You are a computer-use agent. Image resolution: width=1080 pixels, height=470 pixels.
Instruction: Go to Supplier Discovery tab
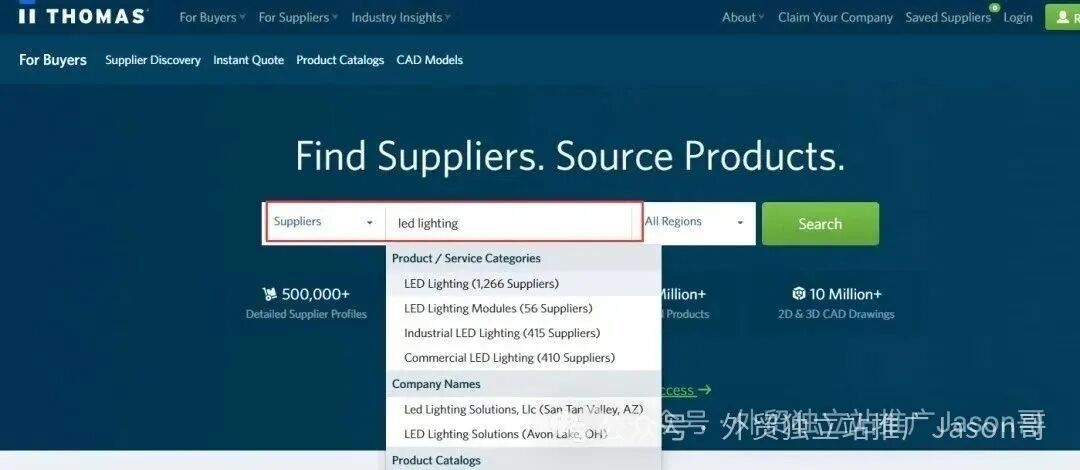tap(153, 60)
